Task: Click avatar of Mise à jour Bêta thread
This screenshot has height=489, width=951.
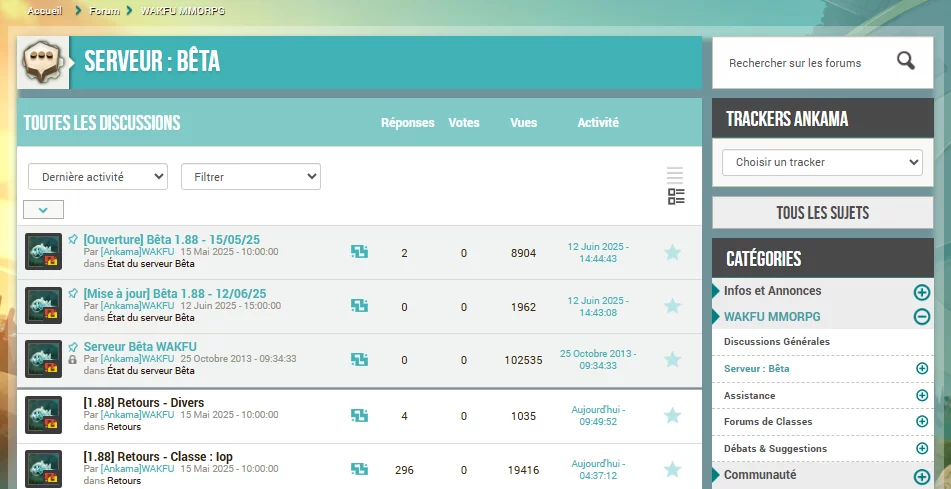Action: pos(43,306)
